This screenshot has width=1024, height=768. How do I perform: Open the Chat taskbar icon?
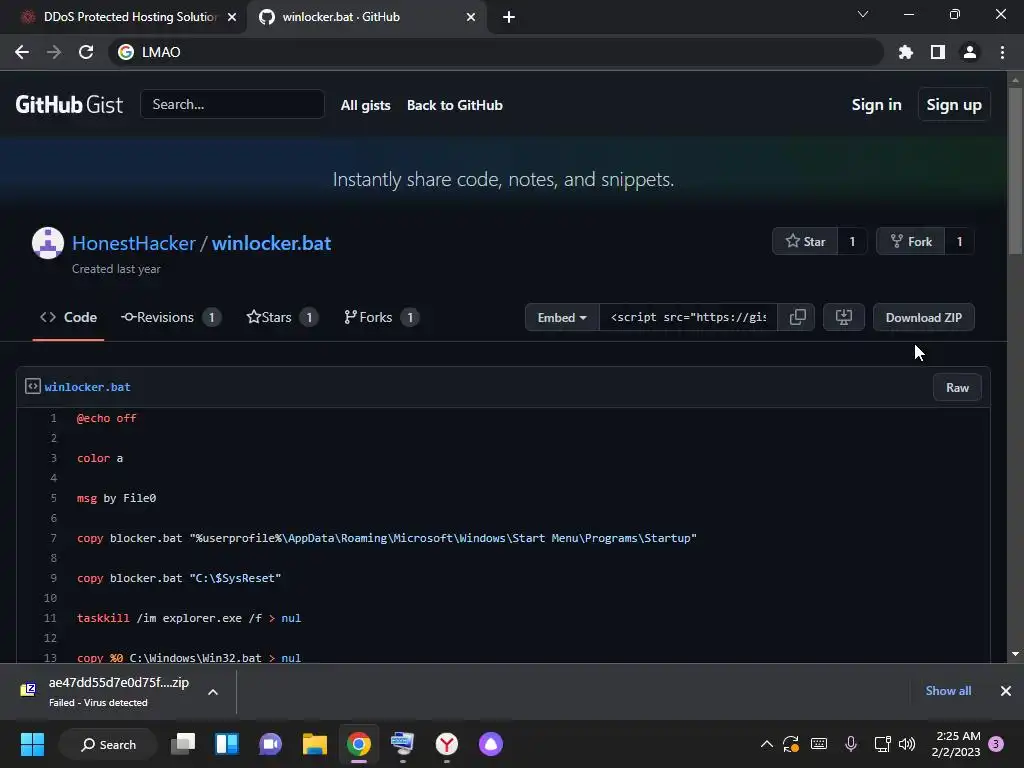tap(270, 744)
